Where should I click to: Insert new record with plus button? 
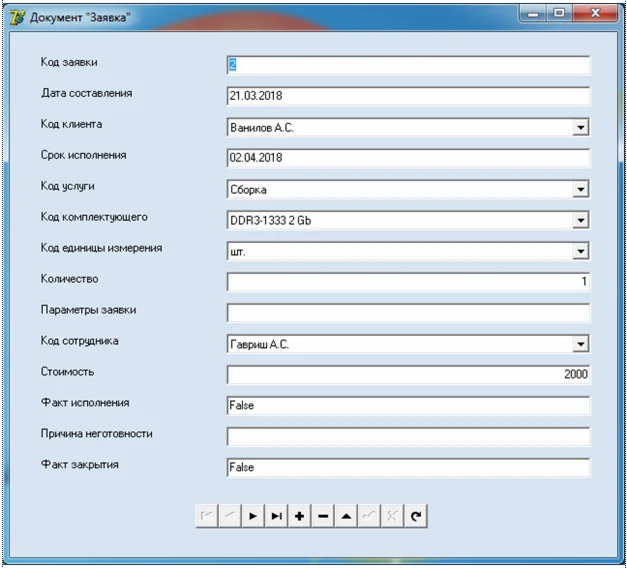point(299,516)
